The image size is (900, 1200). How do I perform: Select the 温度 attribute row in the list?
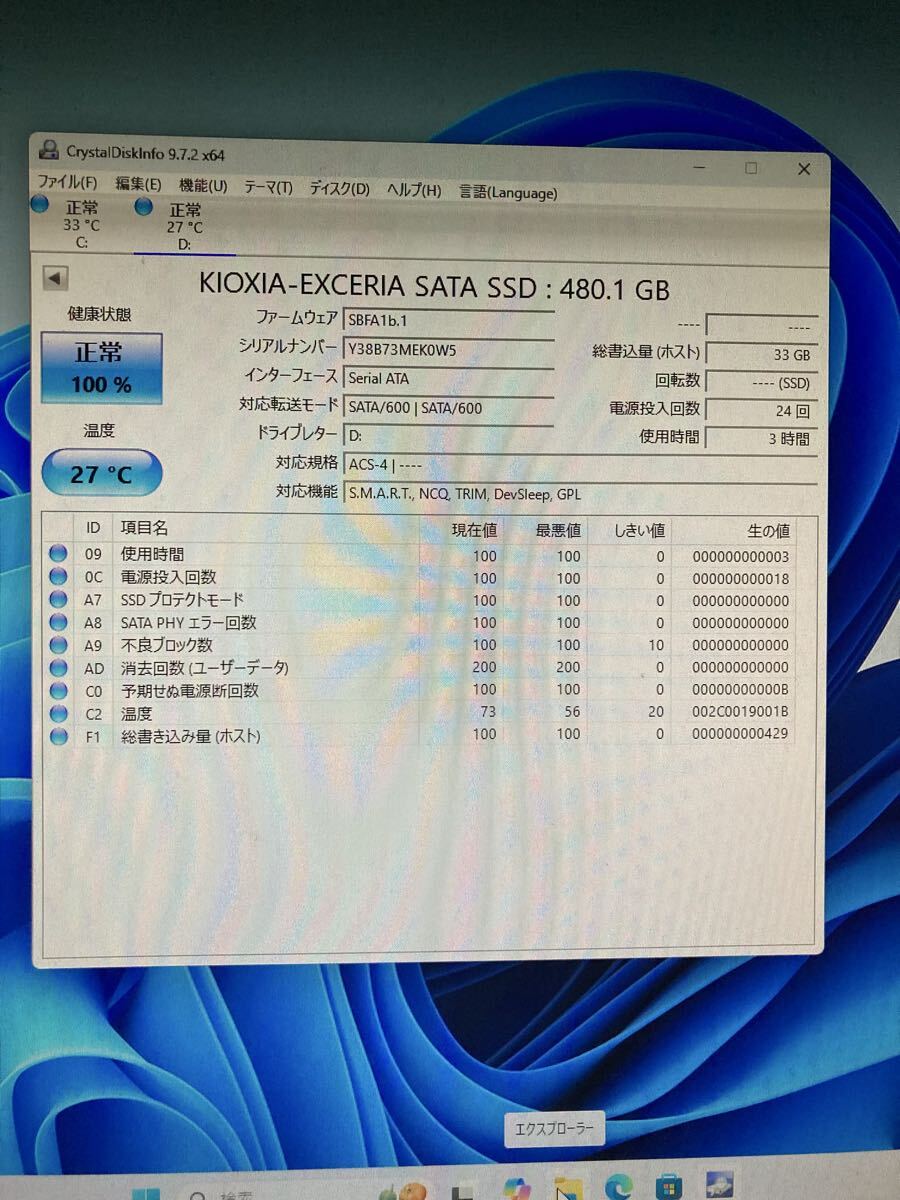(x=420, y=713)
